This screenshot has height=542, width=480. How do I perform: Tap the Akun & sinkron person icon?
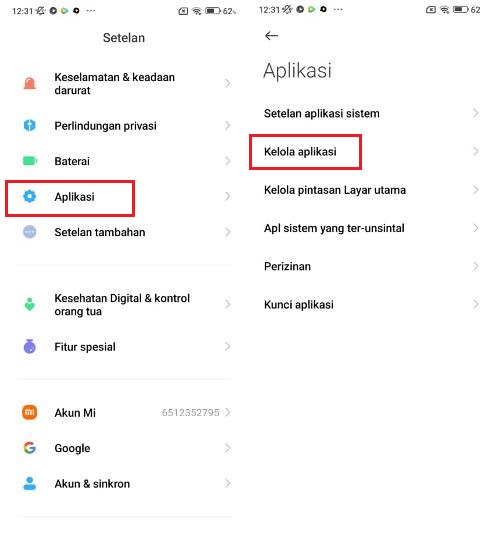tap(30, 484)
